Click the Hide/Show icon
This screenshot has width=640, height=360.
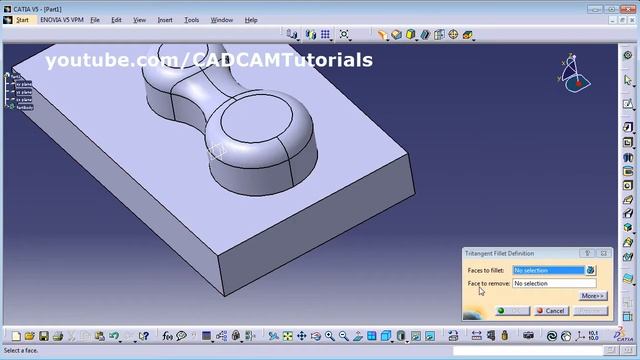pyautogui.click(x=416, y=336)
